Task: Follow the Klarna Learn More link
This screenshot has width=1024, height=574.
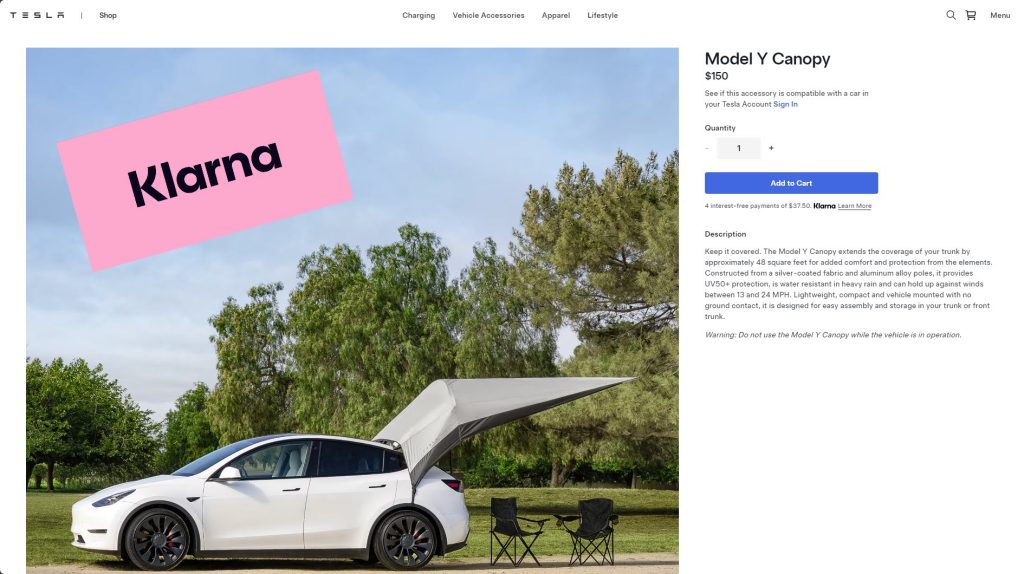Action: click(x=854, y=206)
